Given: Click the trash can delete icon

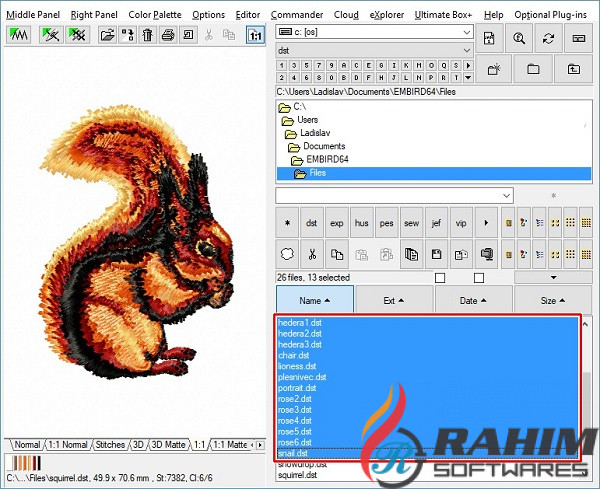Looking at the screenshot, I should tap(148, 35).
